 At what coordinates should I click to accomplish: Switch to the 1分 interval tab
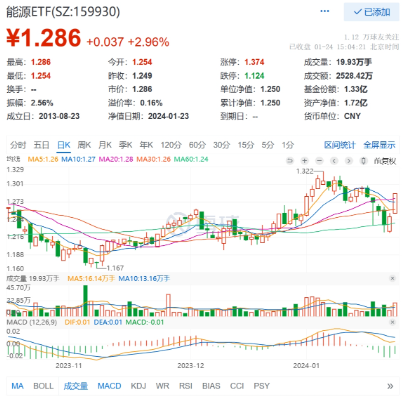pos(288,145)
